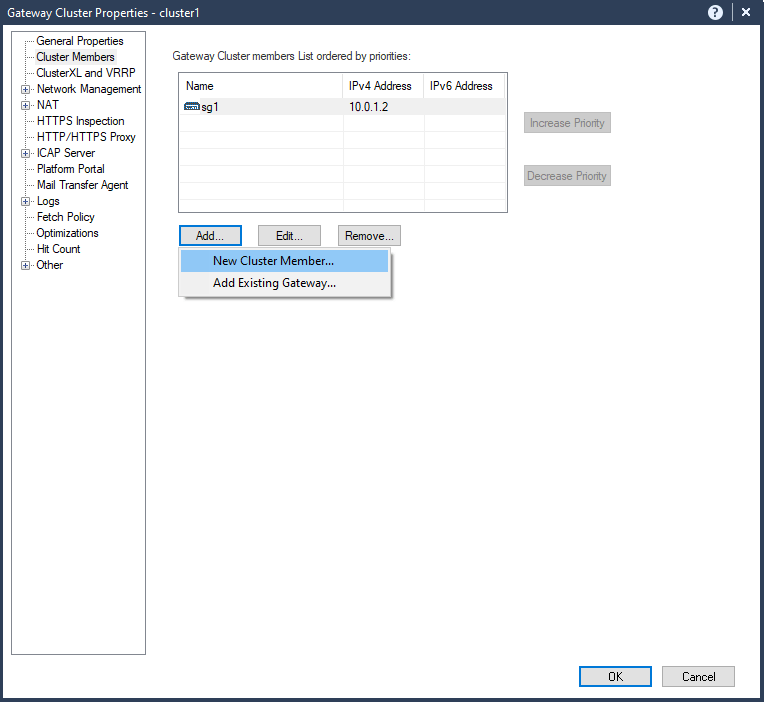Choose Add Existing Gateway menu entry
Screen dimensions: 764x702
click(x=285, y=283)
